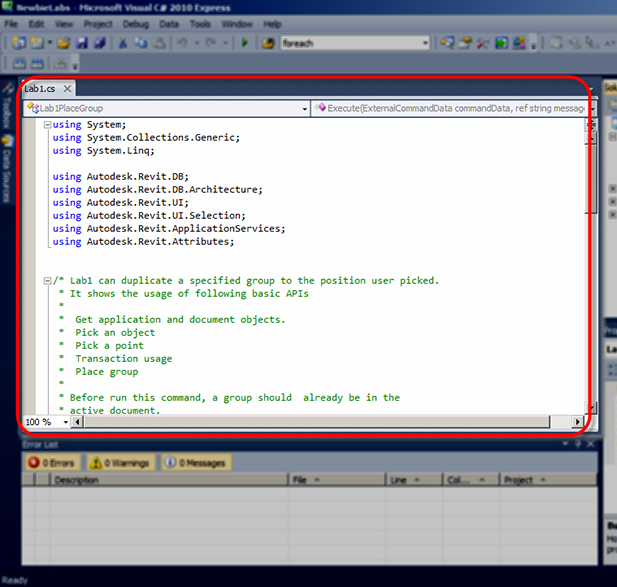This screenshot has height=587, width=617.
Task: Sort Error List by Line column
Action: (x=414, y=480)
